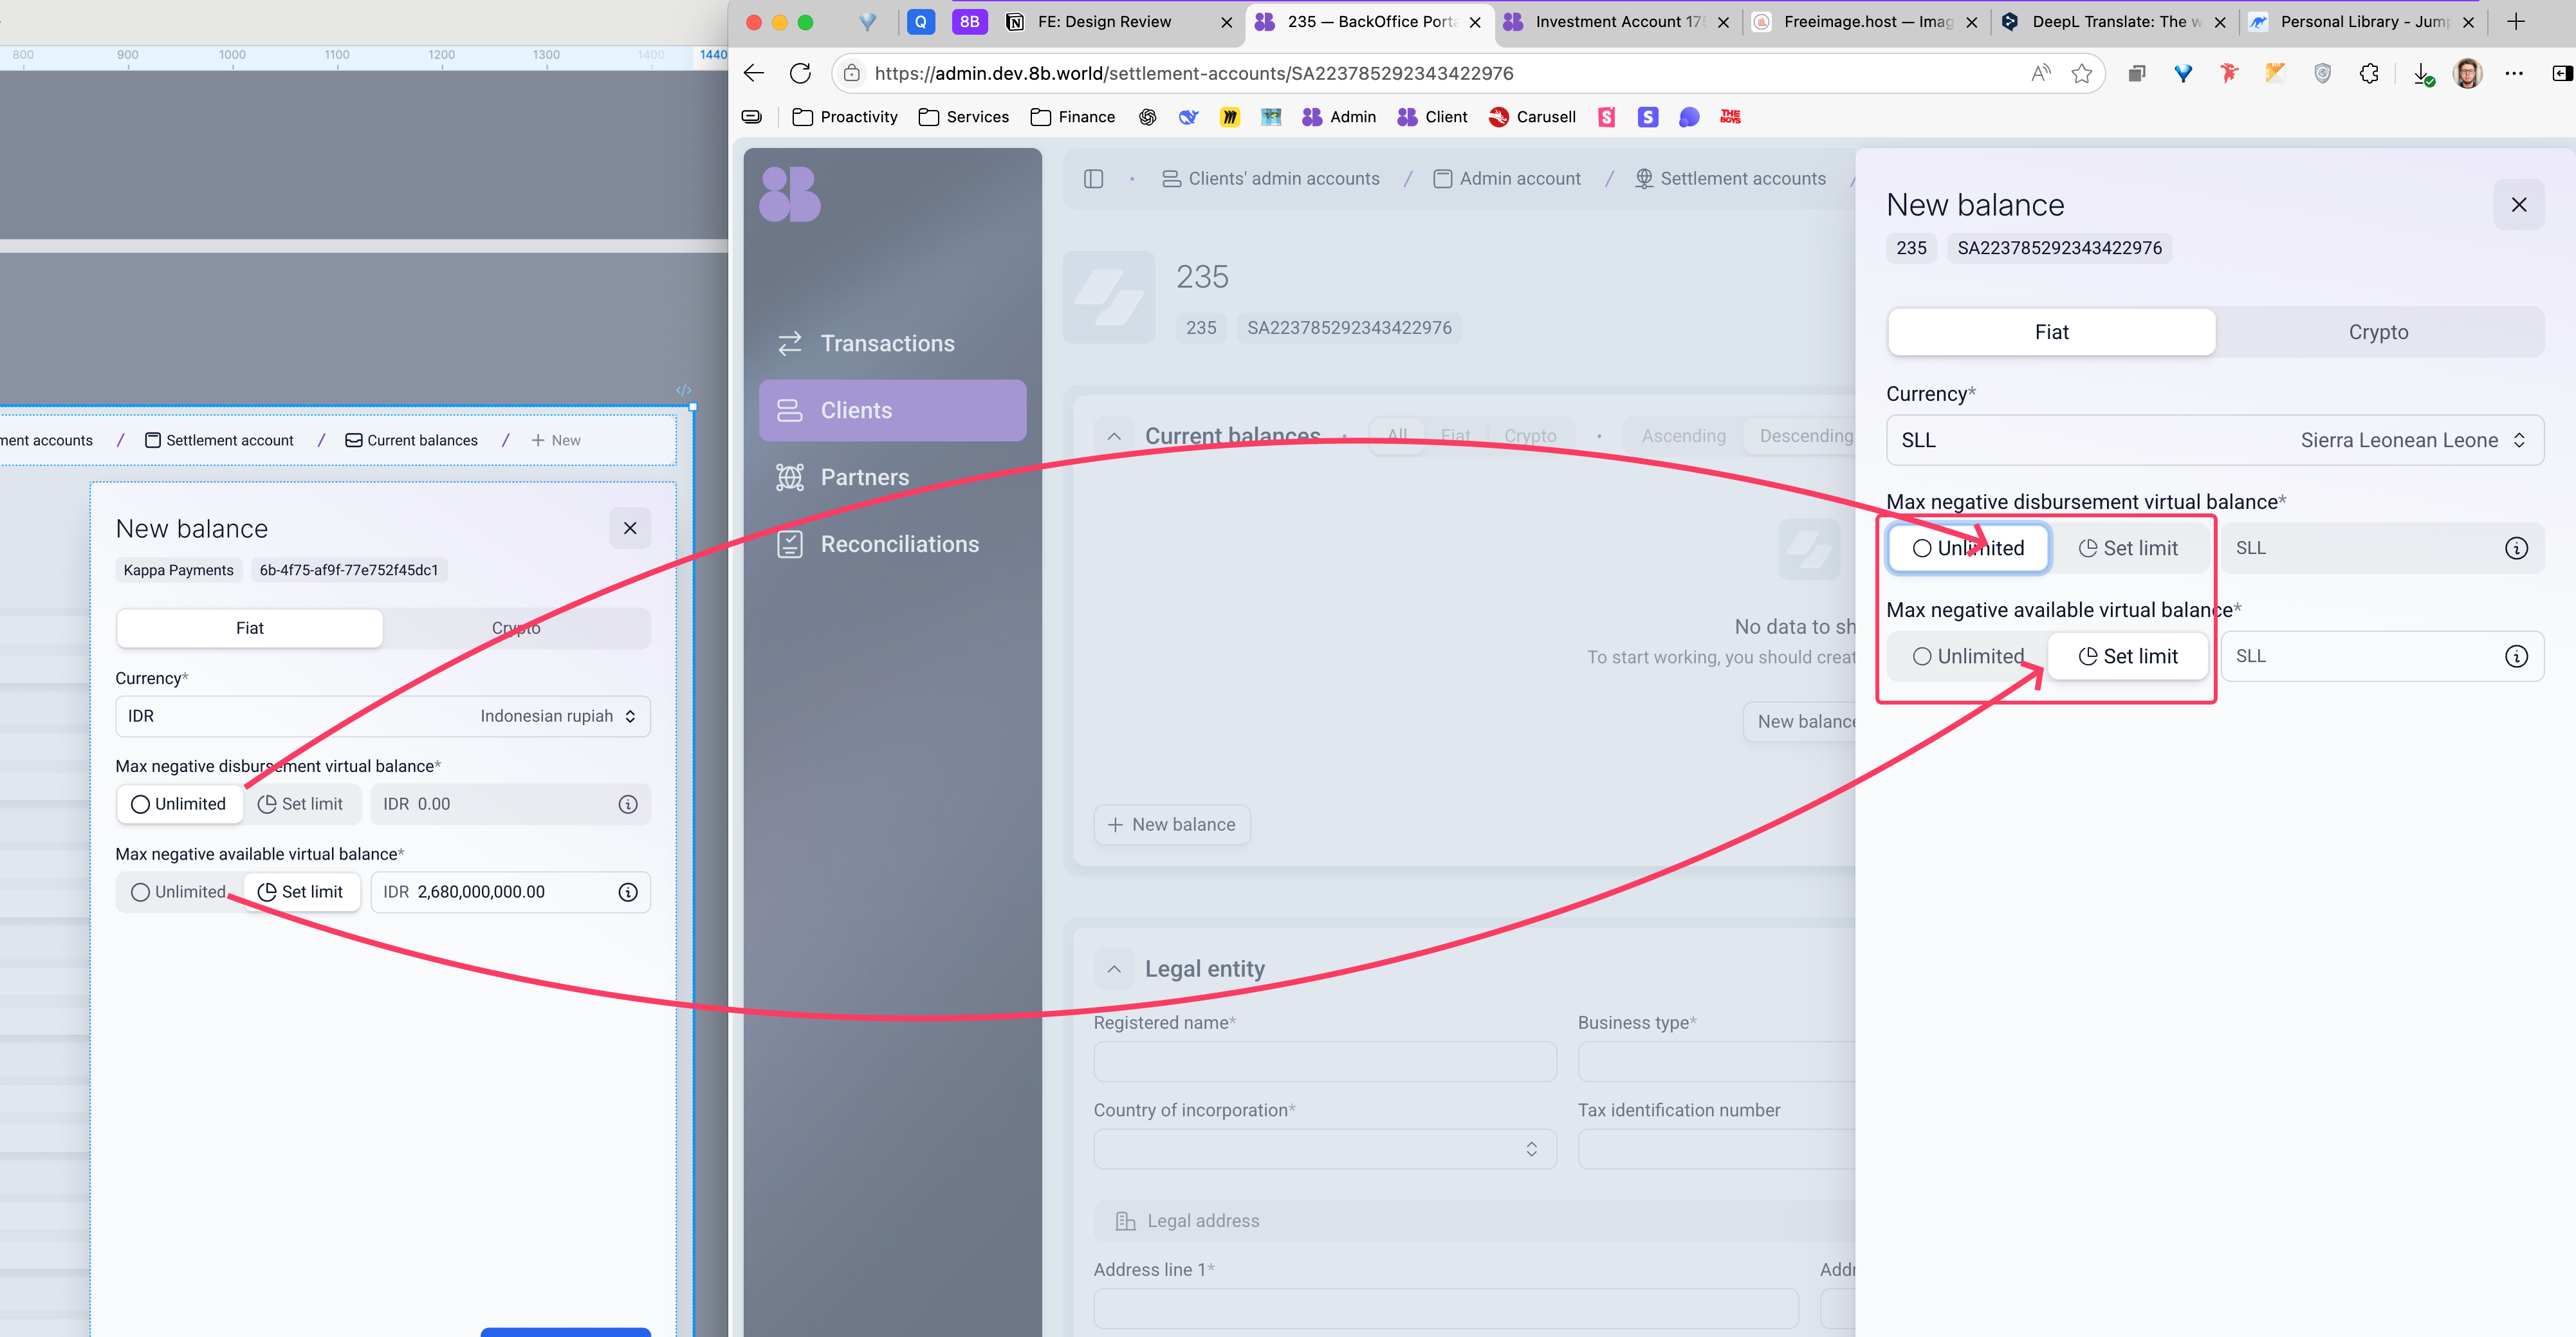Click the red creature extension icon in toolbar
This screenshot has width=2576, height=1337.
(x=2229, y=73)
